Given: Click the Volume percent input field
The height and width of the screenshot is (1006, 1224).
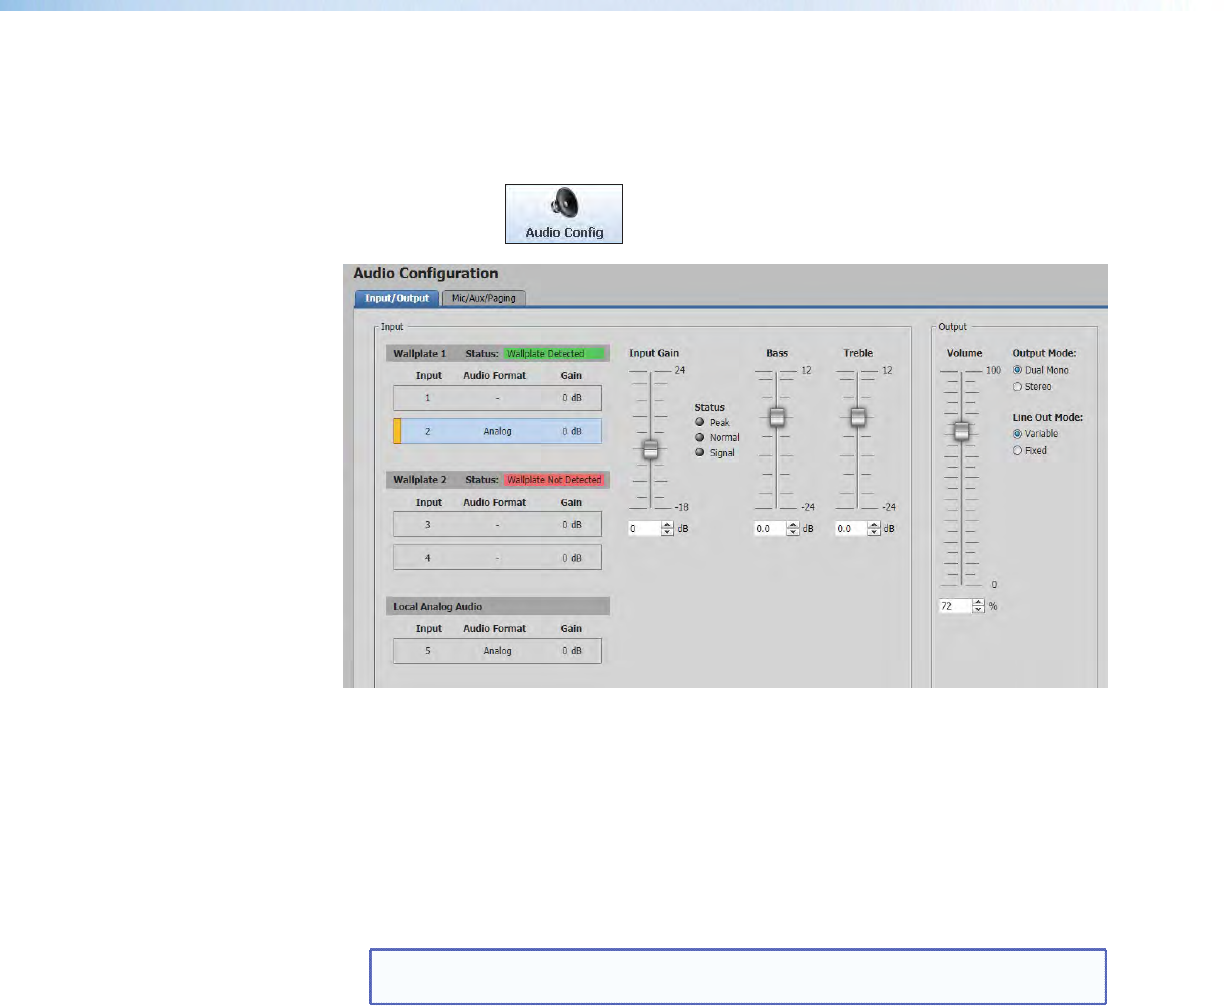Looking at the screenshot, I should (954, 606).
